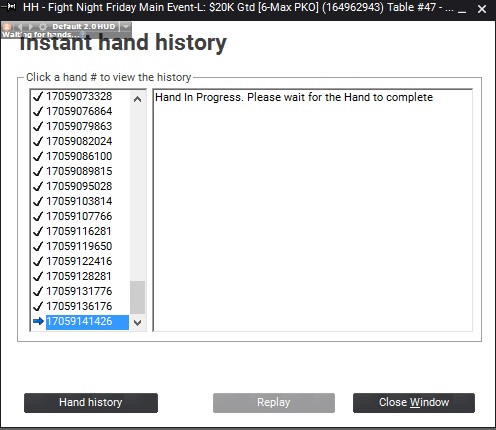Close the window with the title bar X

pos(482,9)
